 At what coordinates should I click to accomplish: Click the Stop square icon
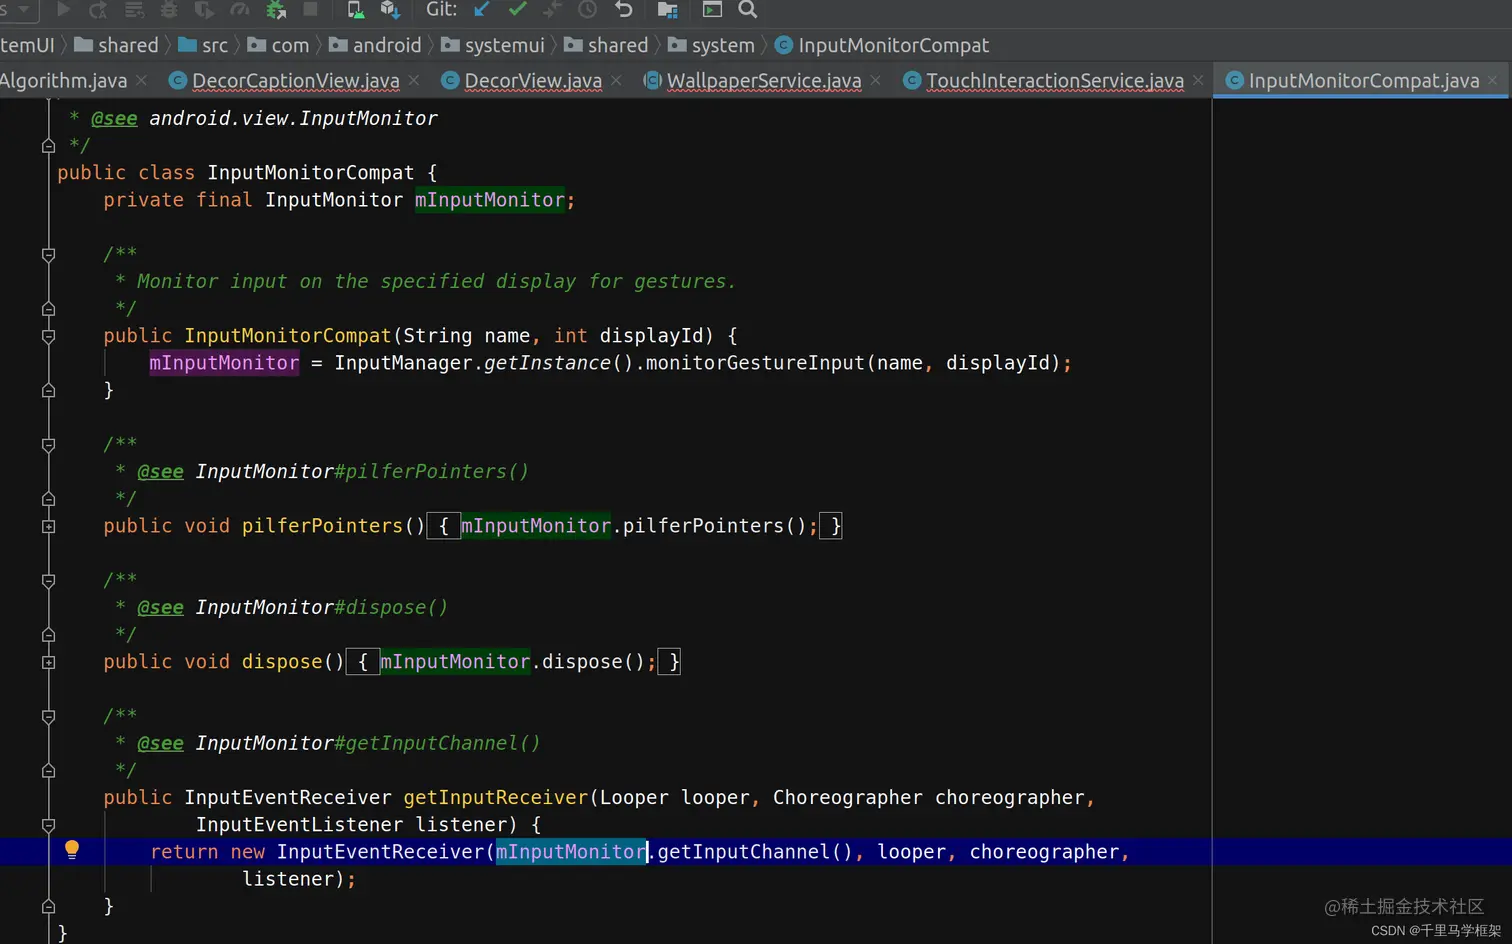pos(311,10)
